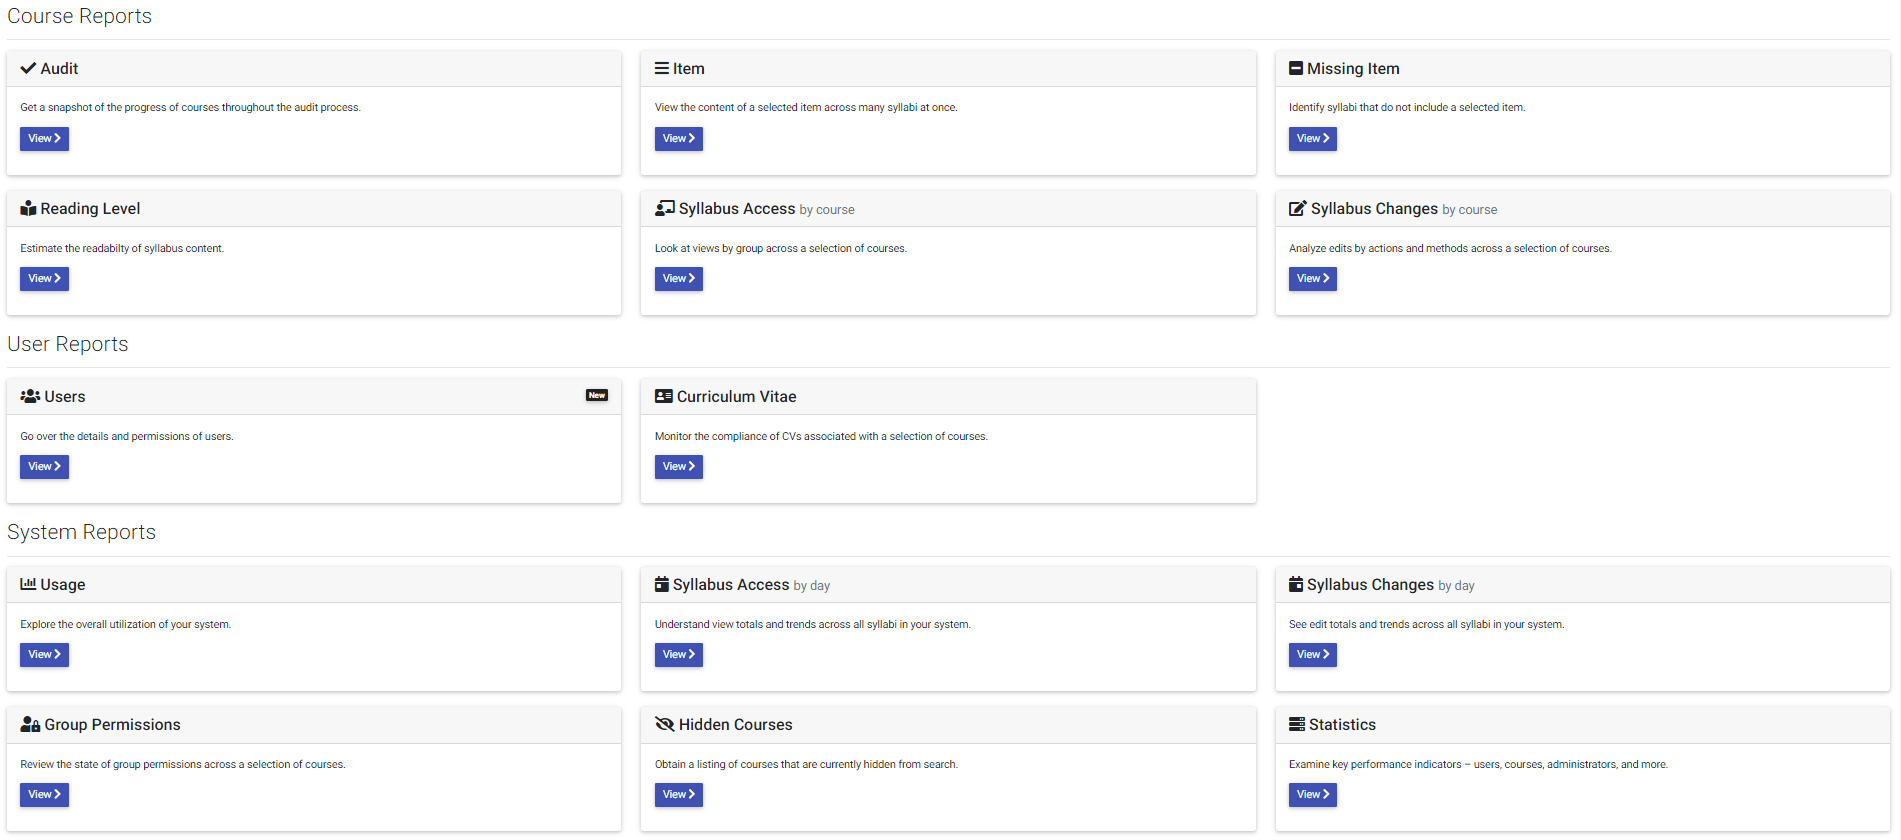Click text 'Explore the overall utilization of your system.'

[126, 625]
